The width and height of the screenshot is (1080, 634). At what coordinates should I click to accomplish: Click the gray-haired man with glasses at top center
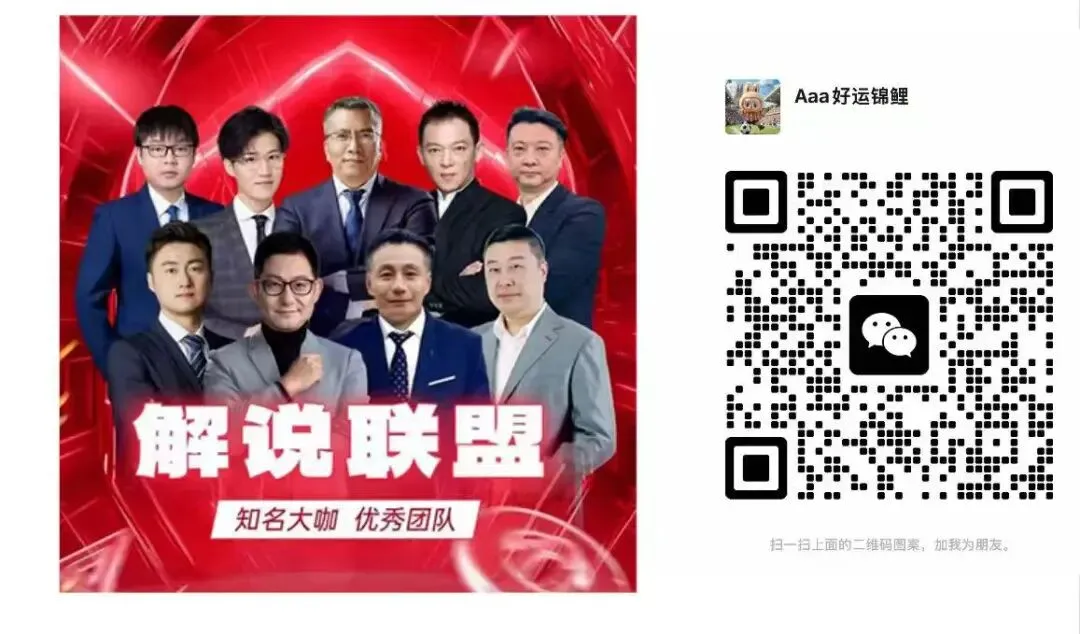click(353, 186)
